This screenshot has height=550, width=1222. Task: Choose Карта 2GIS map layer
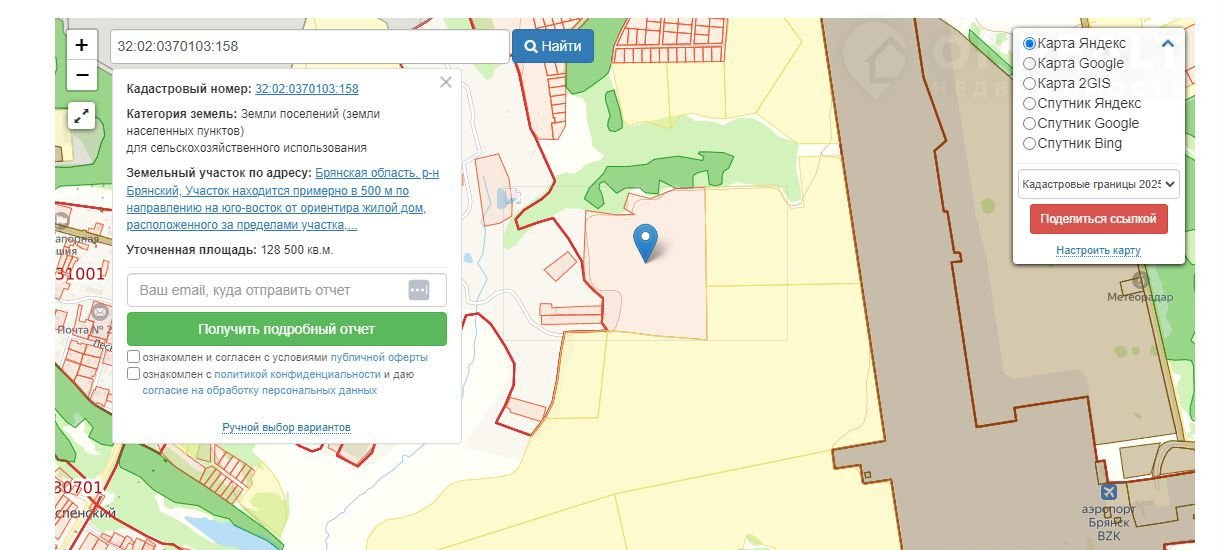pos(1030,84)
